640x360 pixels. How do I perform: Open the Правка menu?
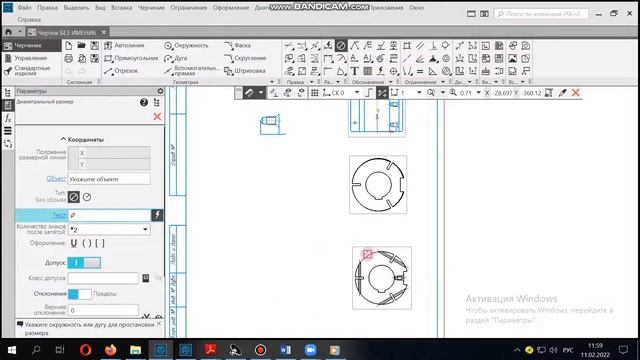tap(47, 8)
